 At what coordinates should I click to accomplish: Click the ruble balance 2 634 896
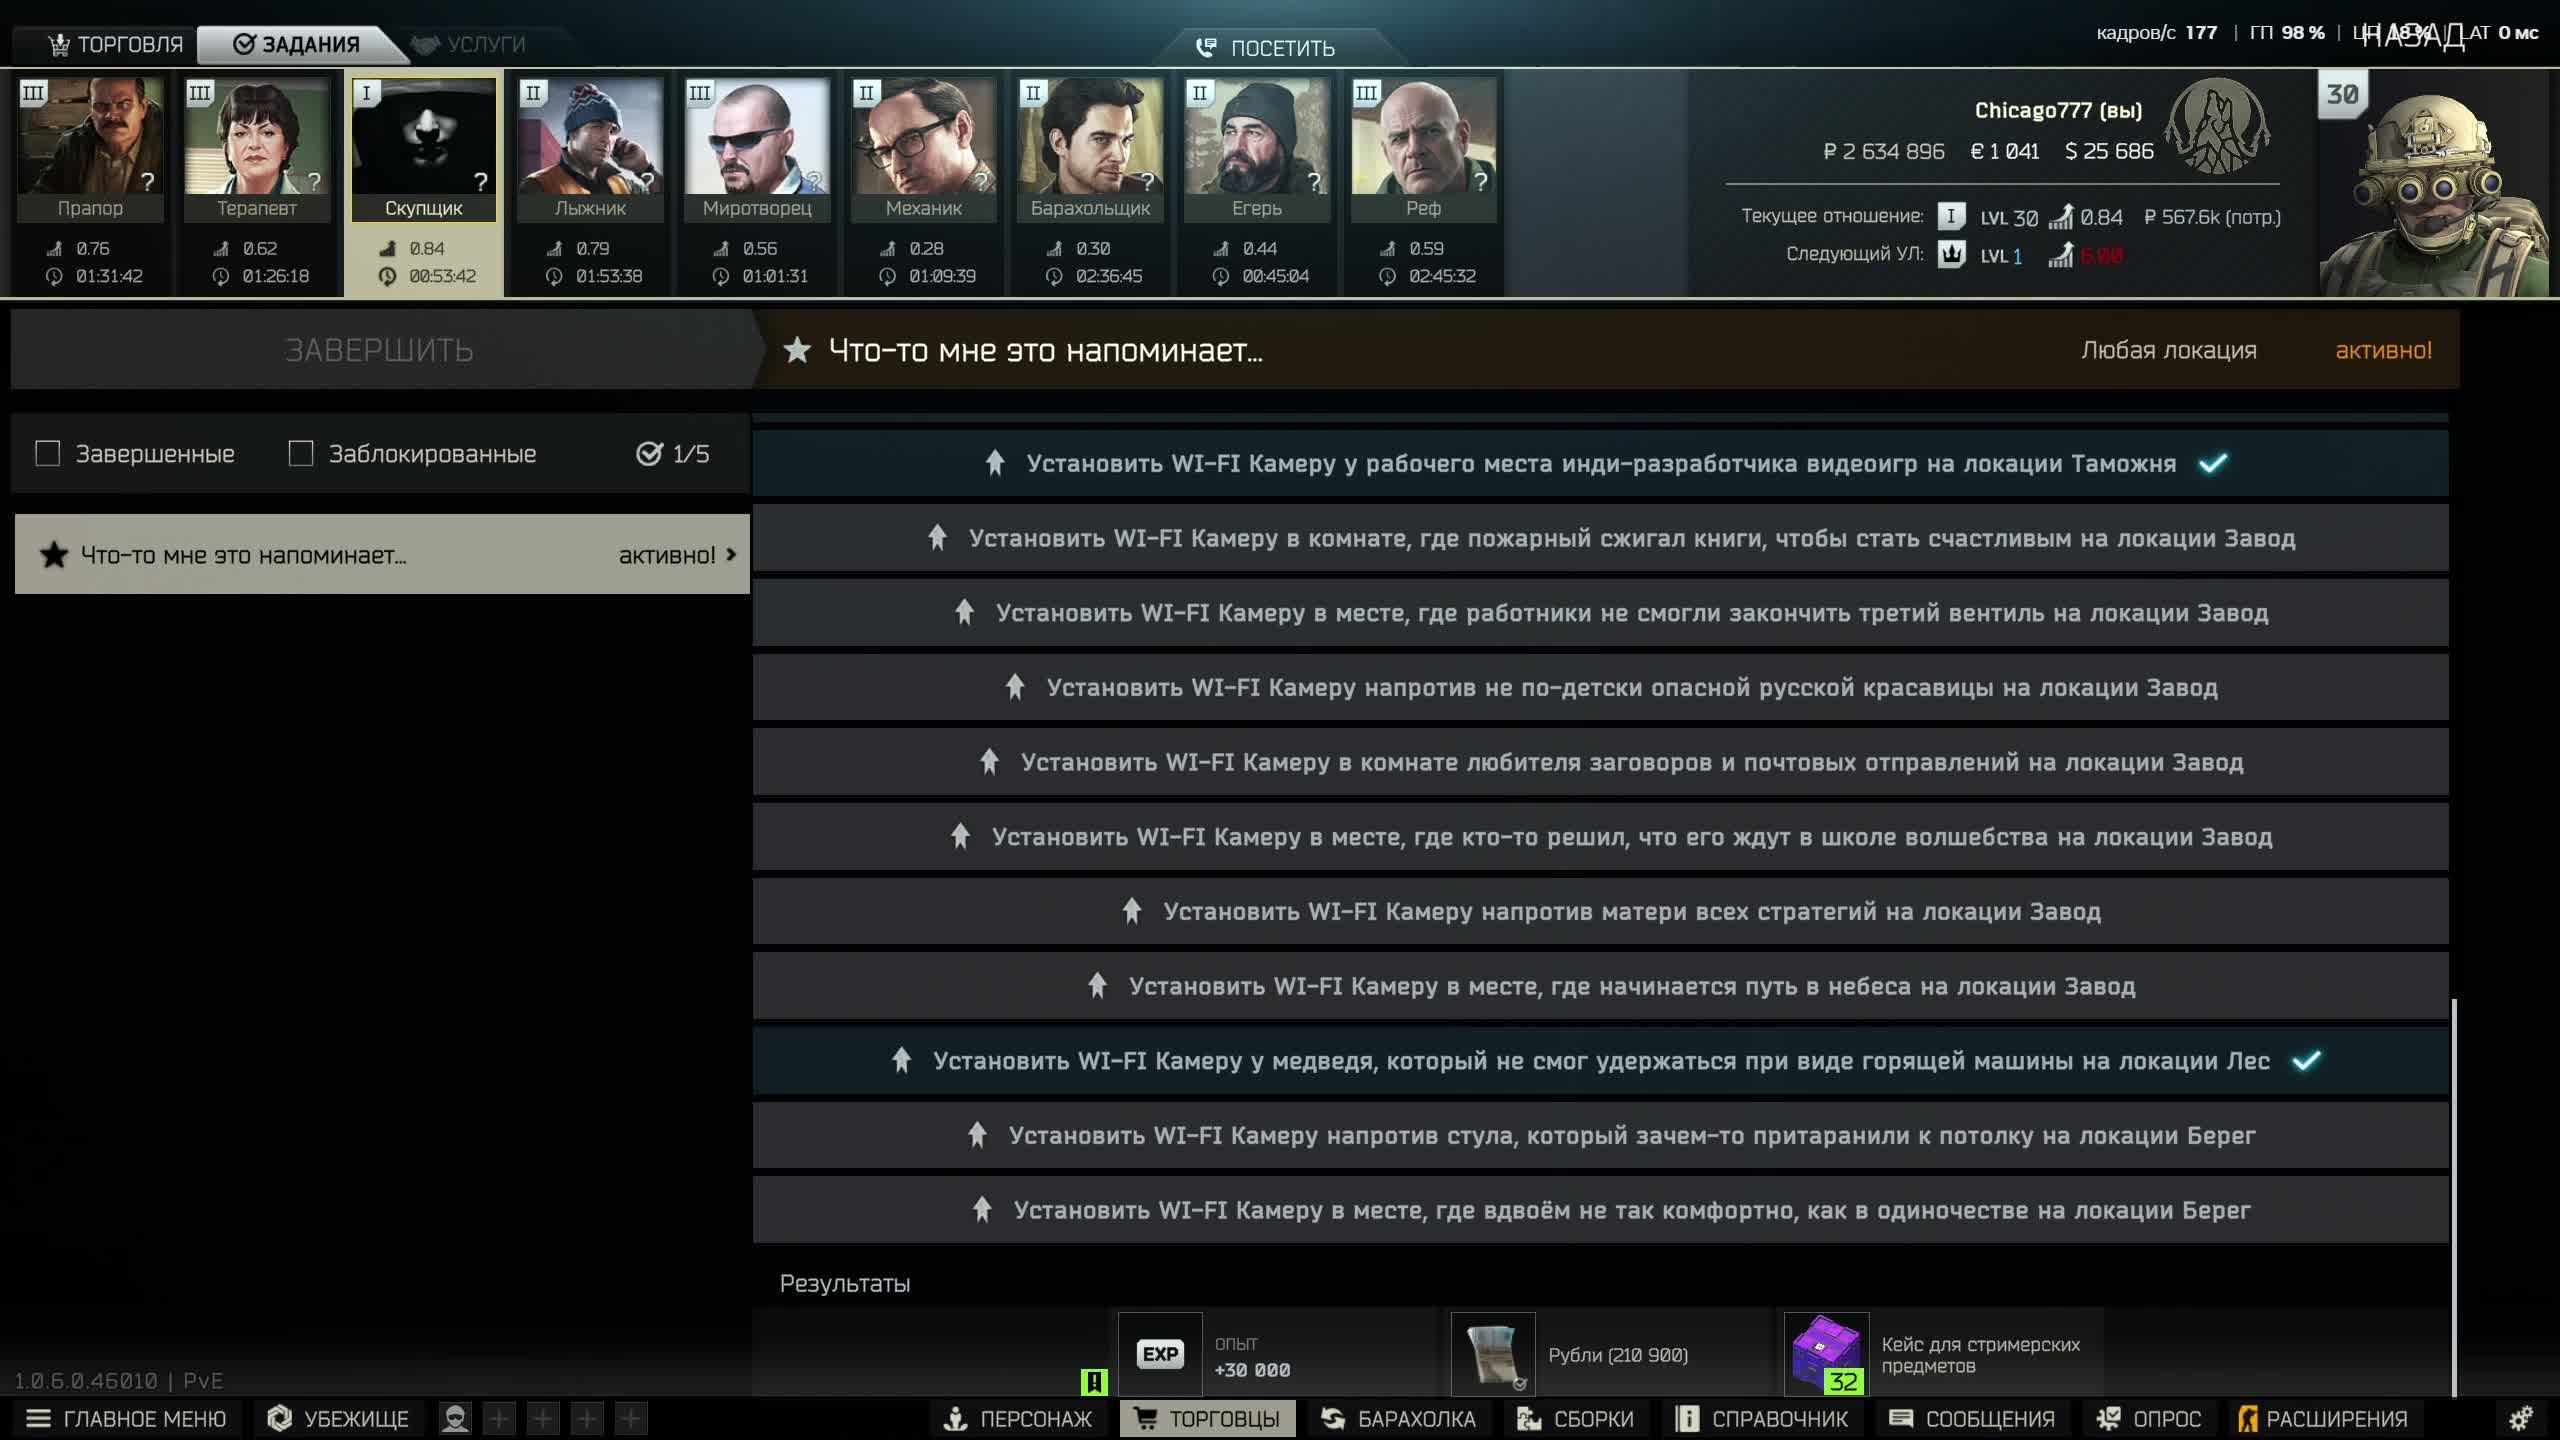[1883, 151]
